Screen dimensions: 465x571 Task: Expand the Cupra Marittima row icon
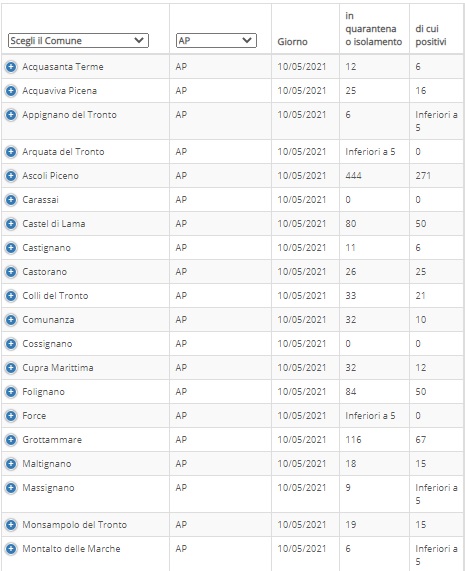tap(11, 367)
